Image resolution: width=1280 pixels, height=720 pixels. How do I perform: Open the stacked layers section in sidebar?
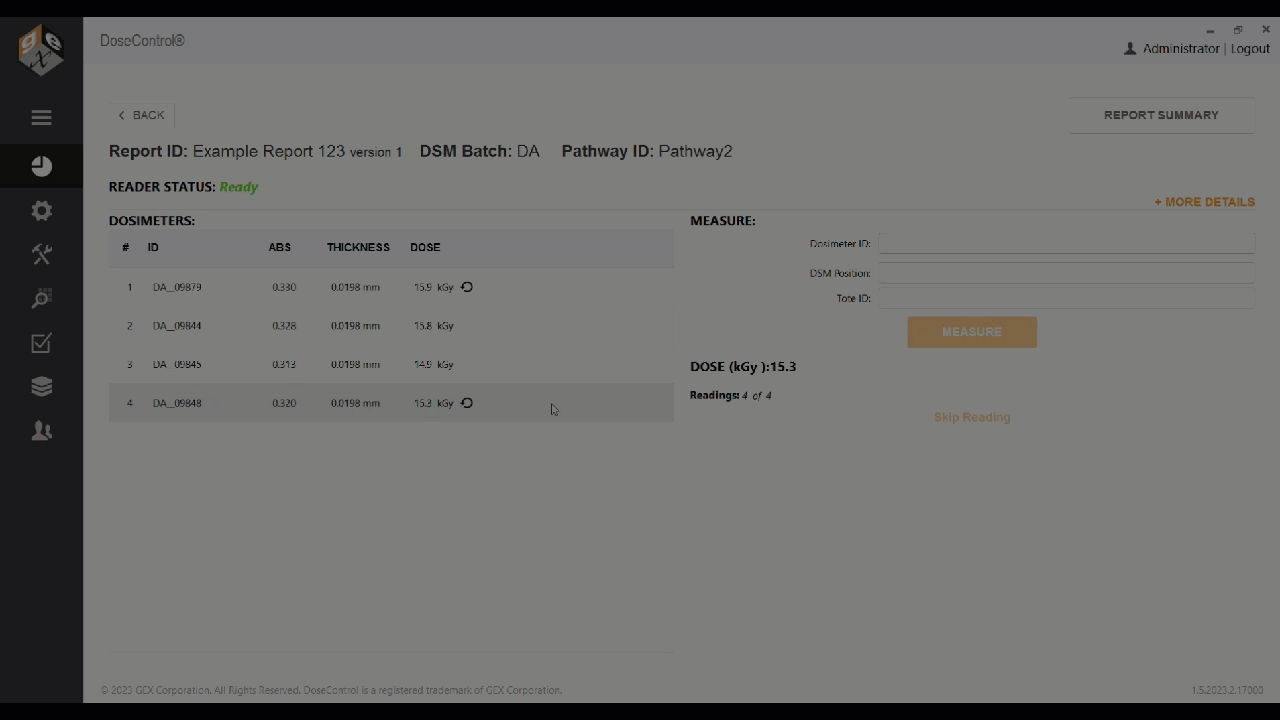(x=41, y=387)
